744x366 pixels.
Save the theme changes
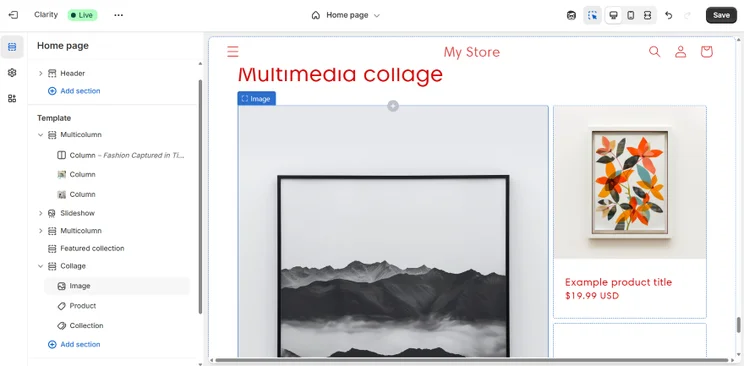pos(721,15)
